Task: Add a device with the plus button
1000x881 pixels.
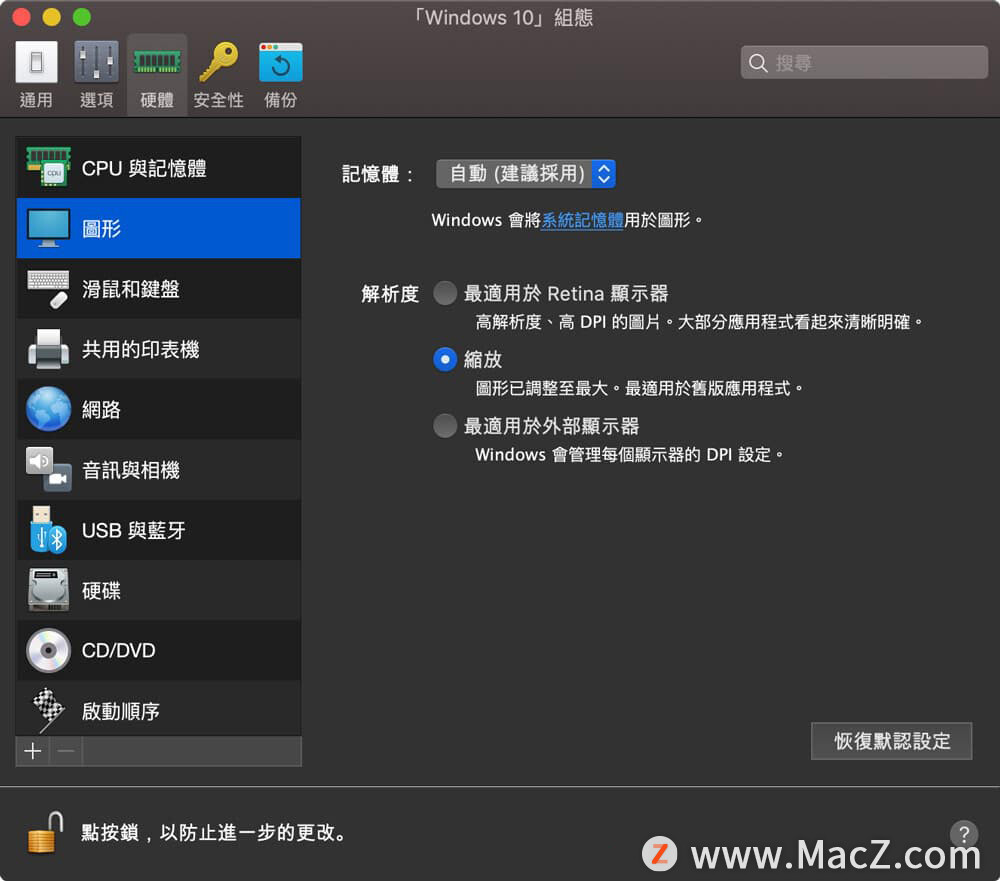Action: [33, 751]
